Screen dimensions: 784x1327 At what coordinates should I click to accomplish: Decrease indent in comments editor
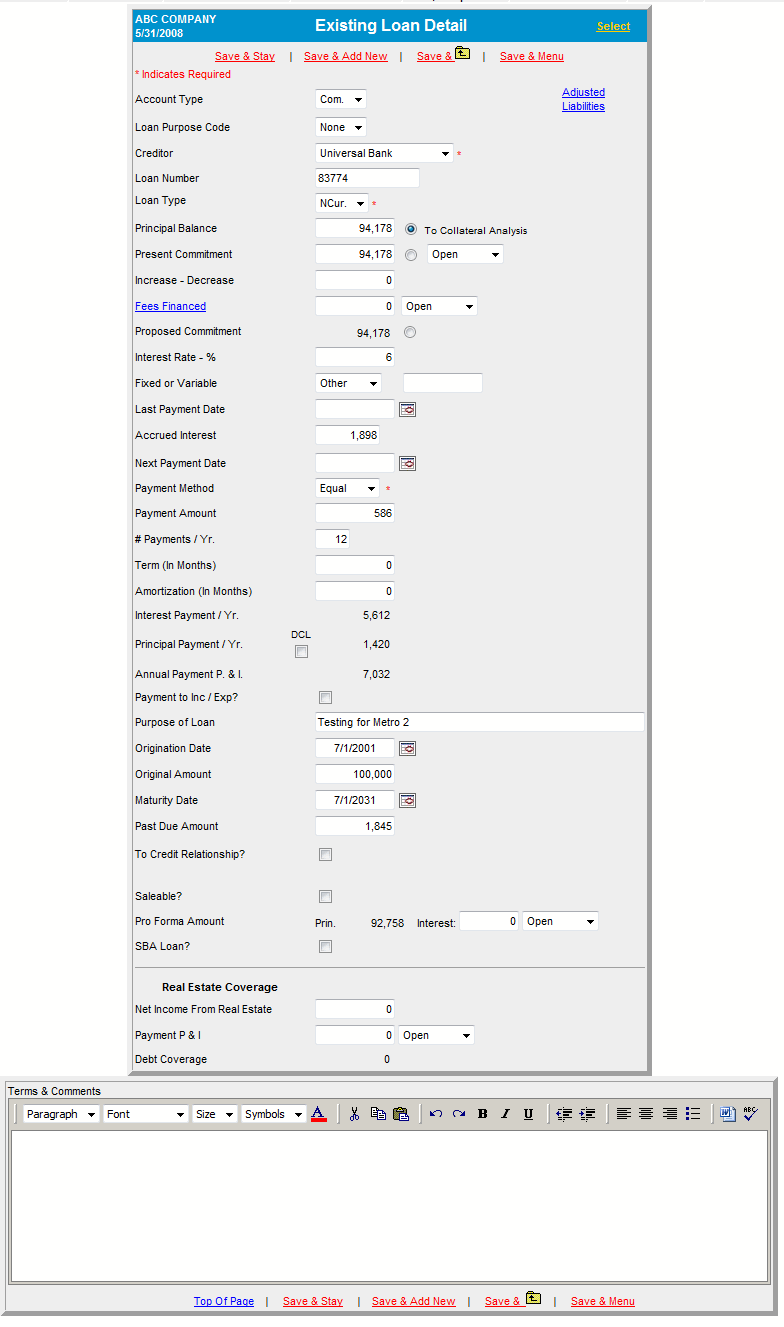coord(564,1113)
